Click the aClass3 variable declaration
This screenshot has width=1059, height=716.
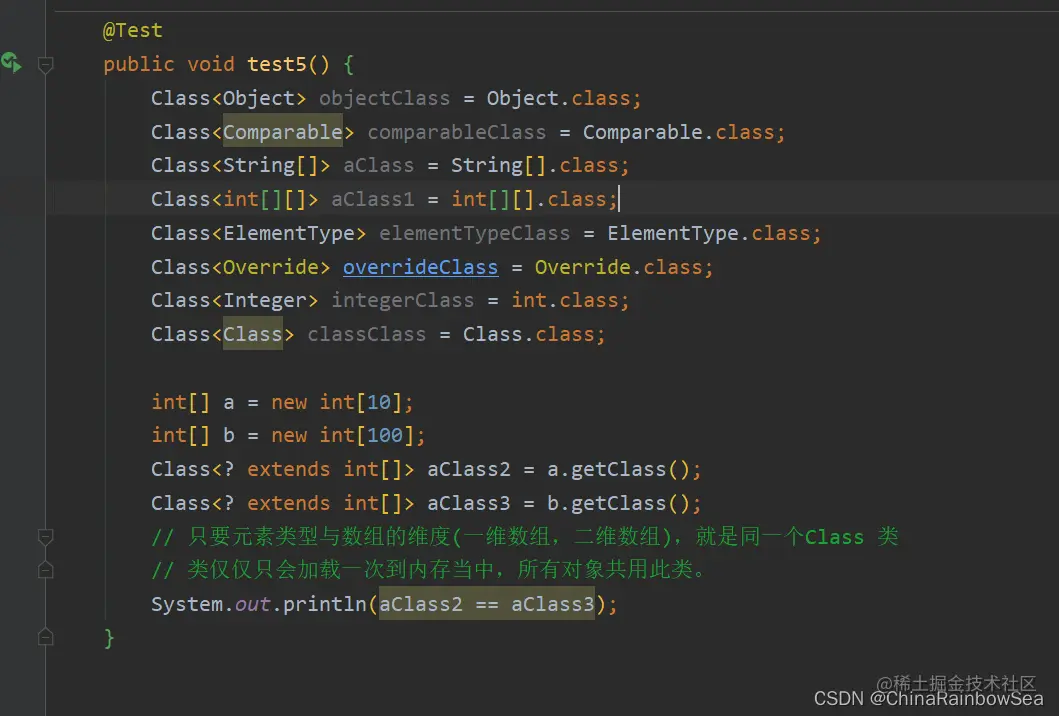(x=469, y=503)
